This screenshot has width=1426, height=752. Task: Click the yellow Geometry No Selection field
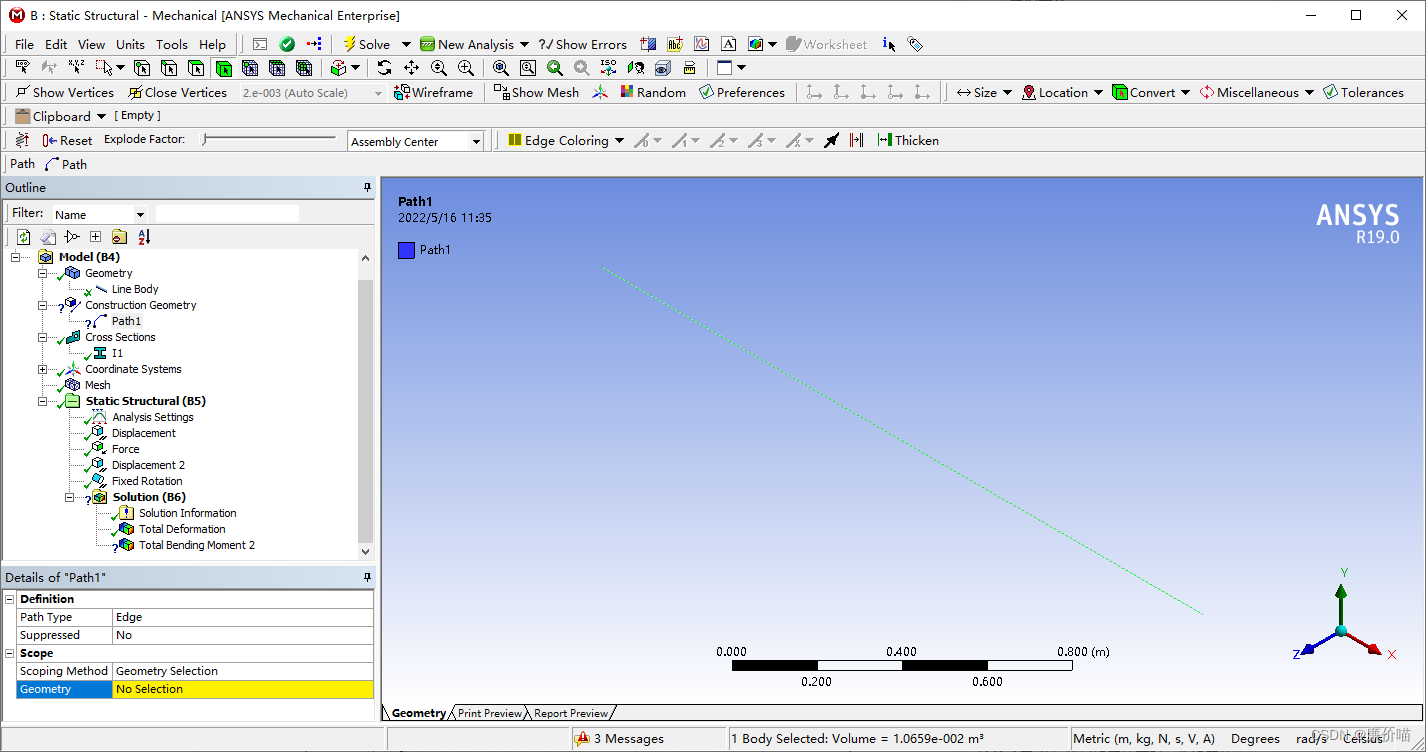pyautogui.click(x=243, y=689)
